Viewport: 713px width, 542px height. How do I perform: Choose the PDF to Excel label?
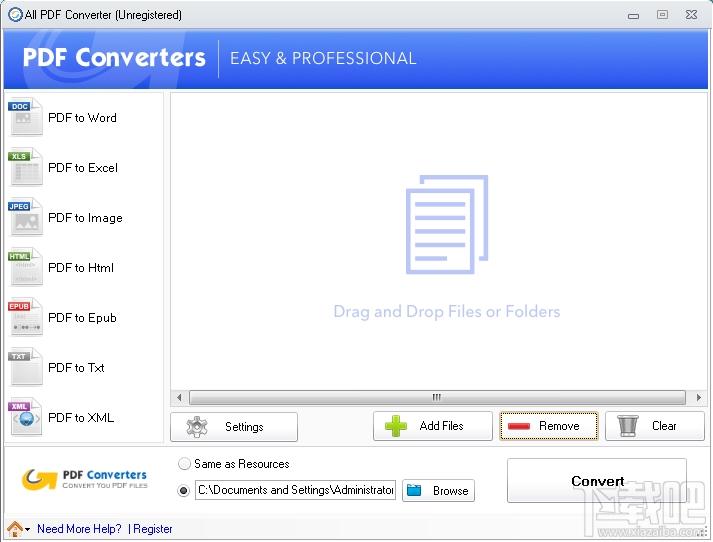point(83,168)
